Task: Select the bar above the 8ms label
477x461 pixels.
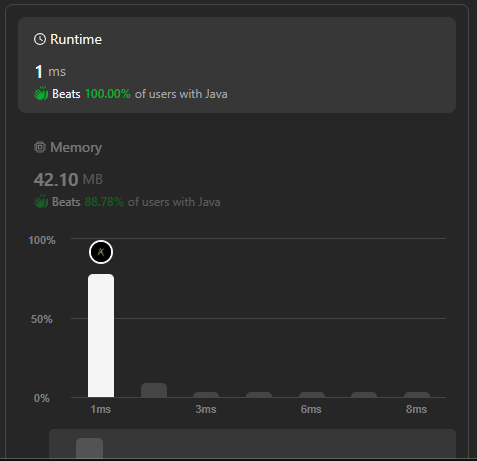Action: 417,395
